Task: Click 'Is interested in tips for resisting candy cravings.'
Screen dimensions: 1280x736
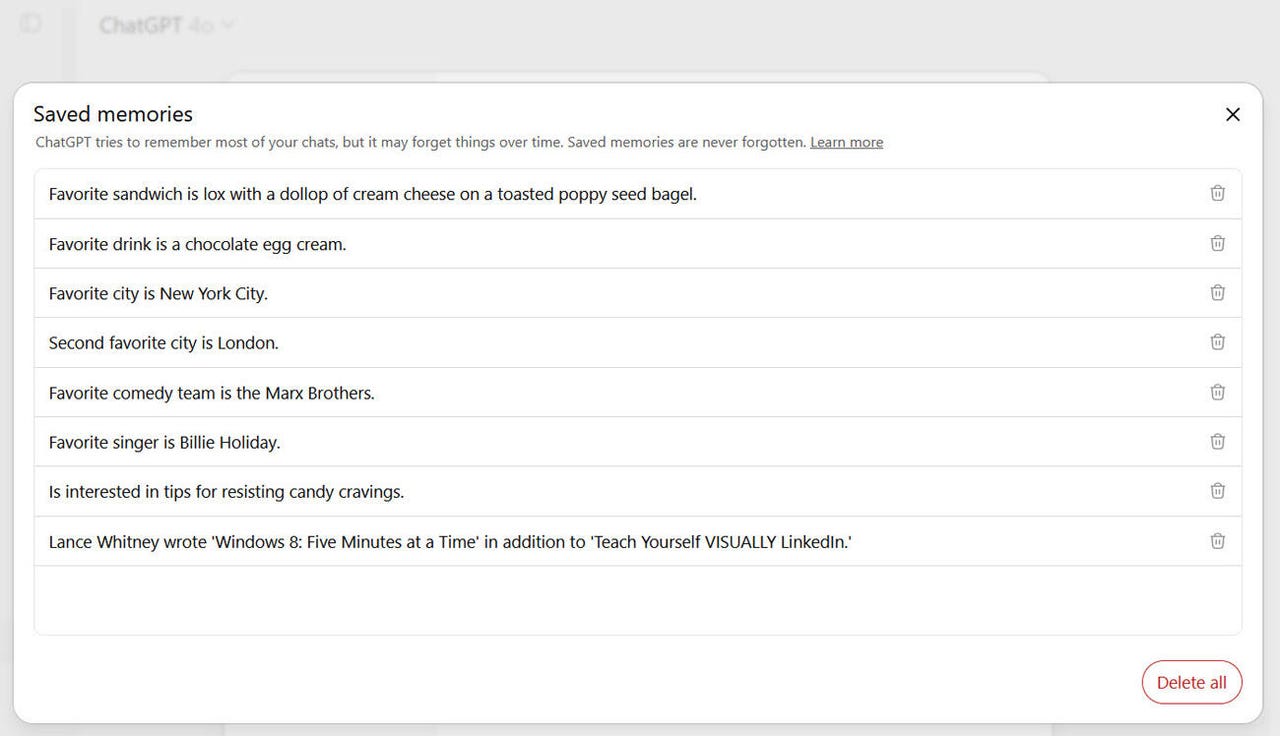Action: tap(226, 492)
